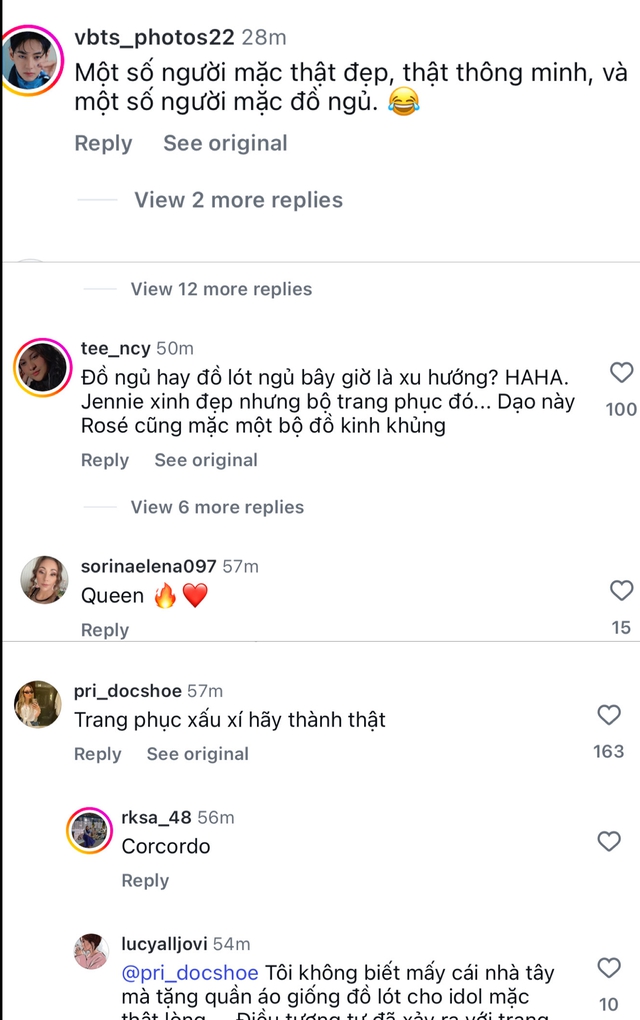The width and height of the screenshot is (640, 1020).
Task: Tap the heart next to pri_docshoe's comment
Action: click(x=608, y=715)
